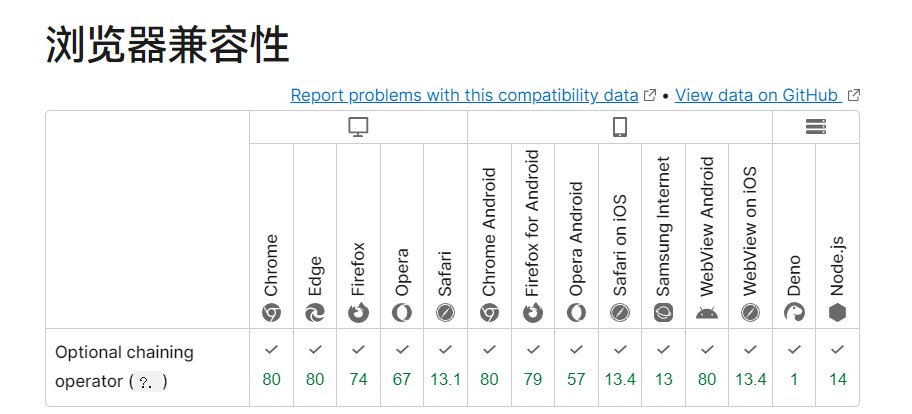Click the Optional chaining operator row header
Image resolution: width=912 pixels, height=414 pixels.
click(x=124, y=366)
